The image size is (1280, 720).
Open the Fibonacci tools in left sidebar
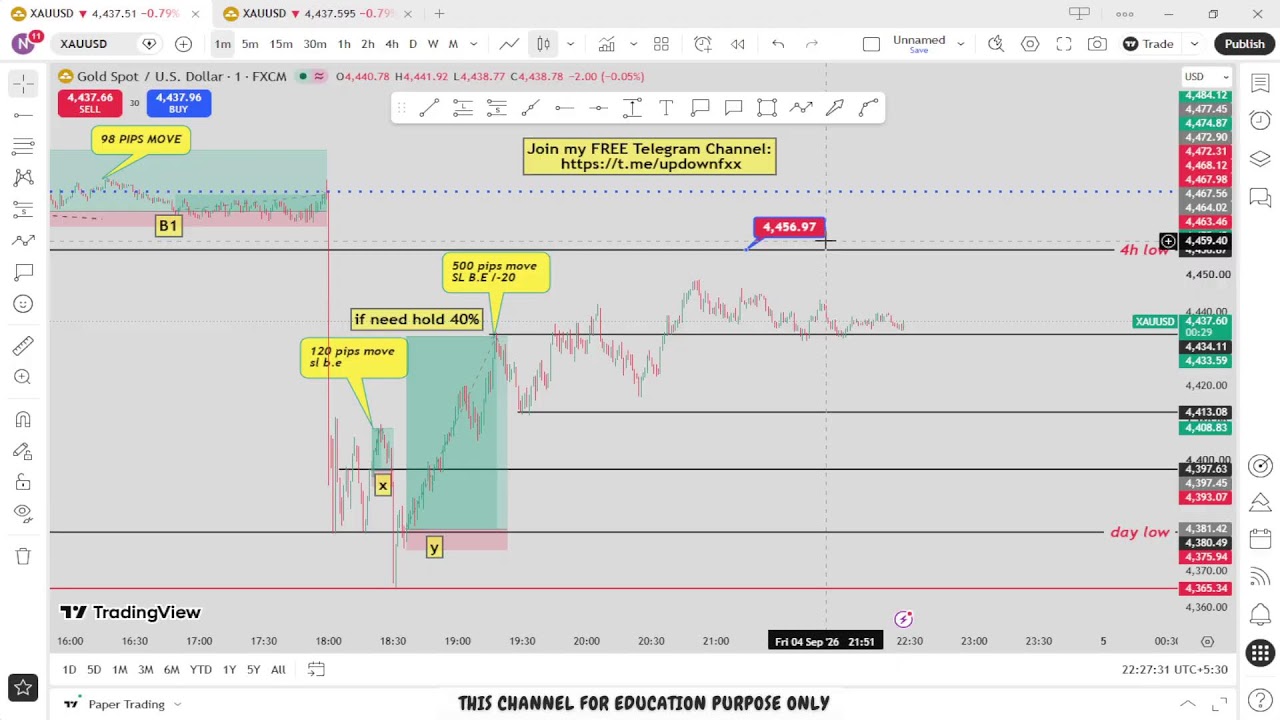[23, 146]
